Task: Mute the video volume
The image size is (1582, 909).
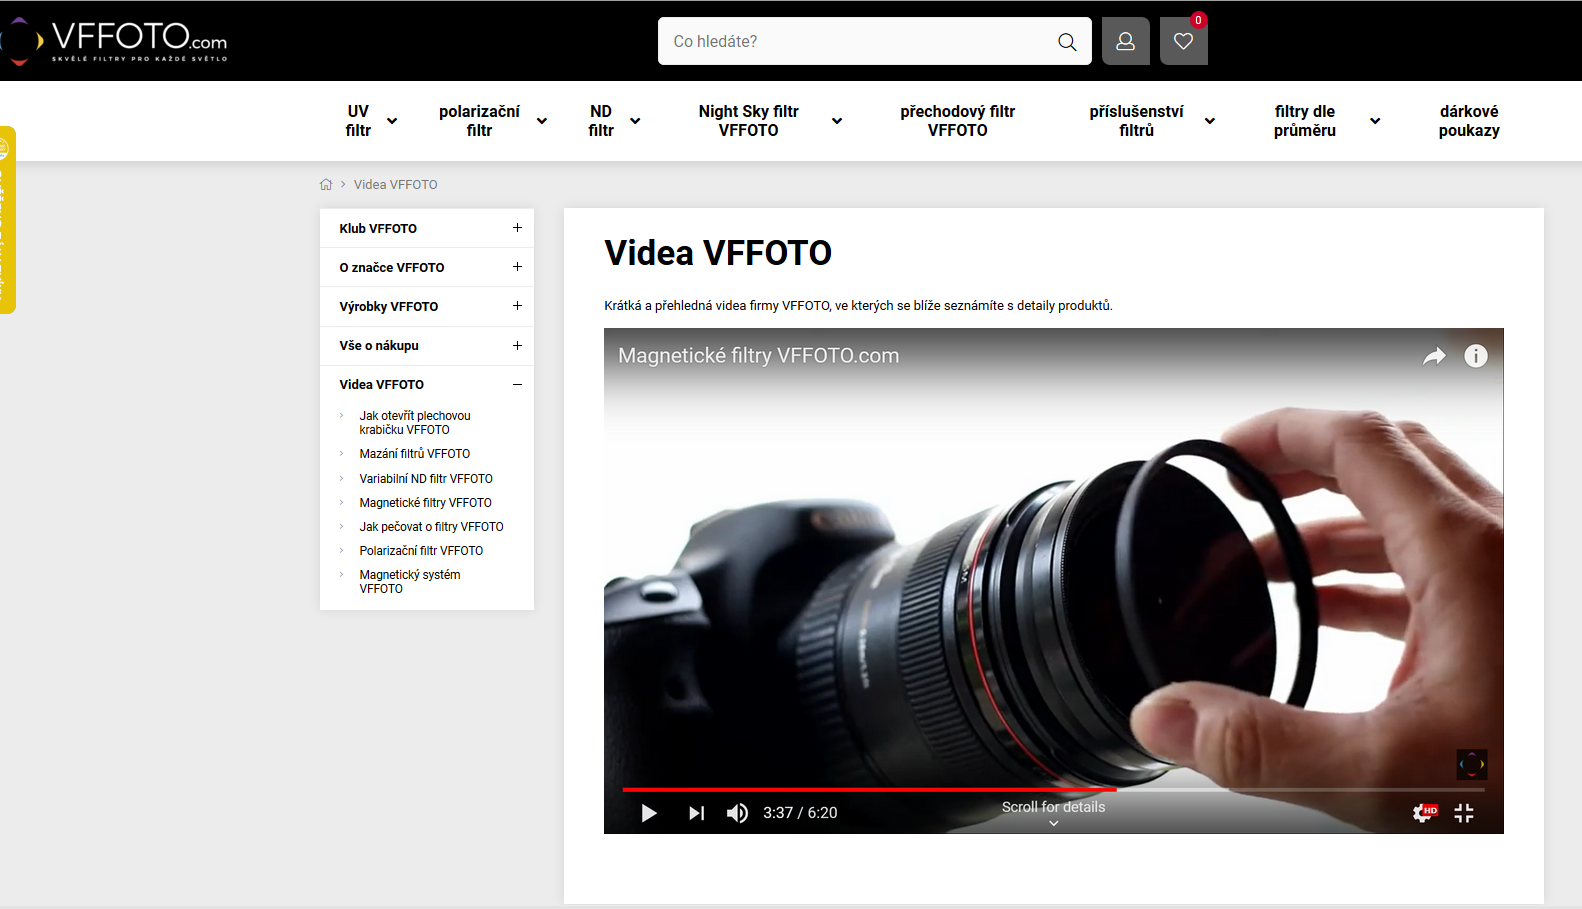Action: click(737, 813)
